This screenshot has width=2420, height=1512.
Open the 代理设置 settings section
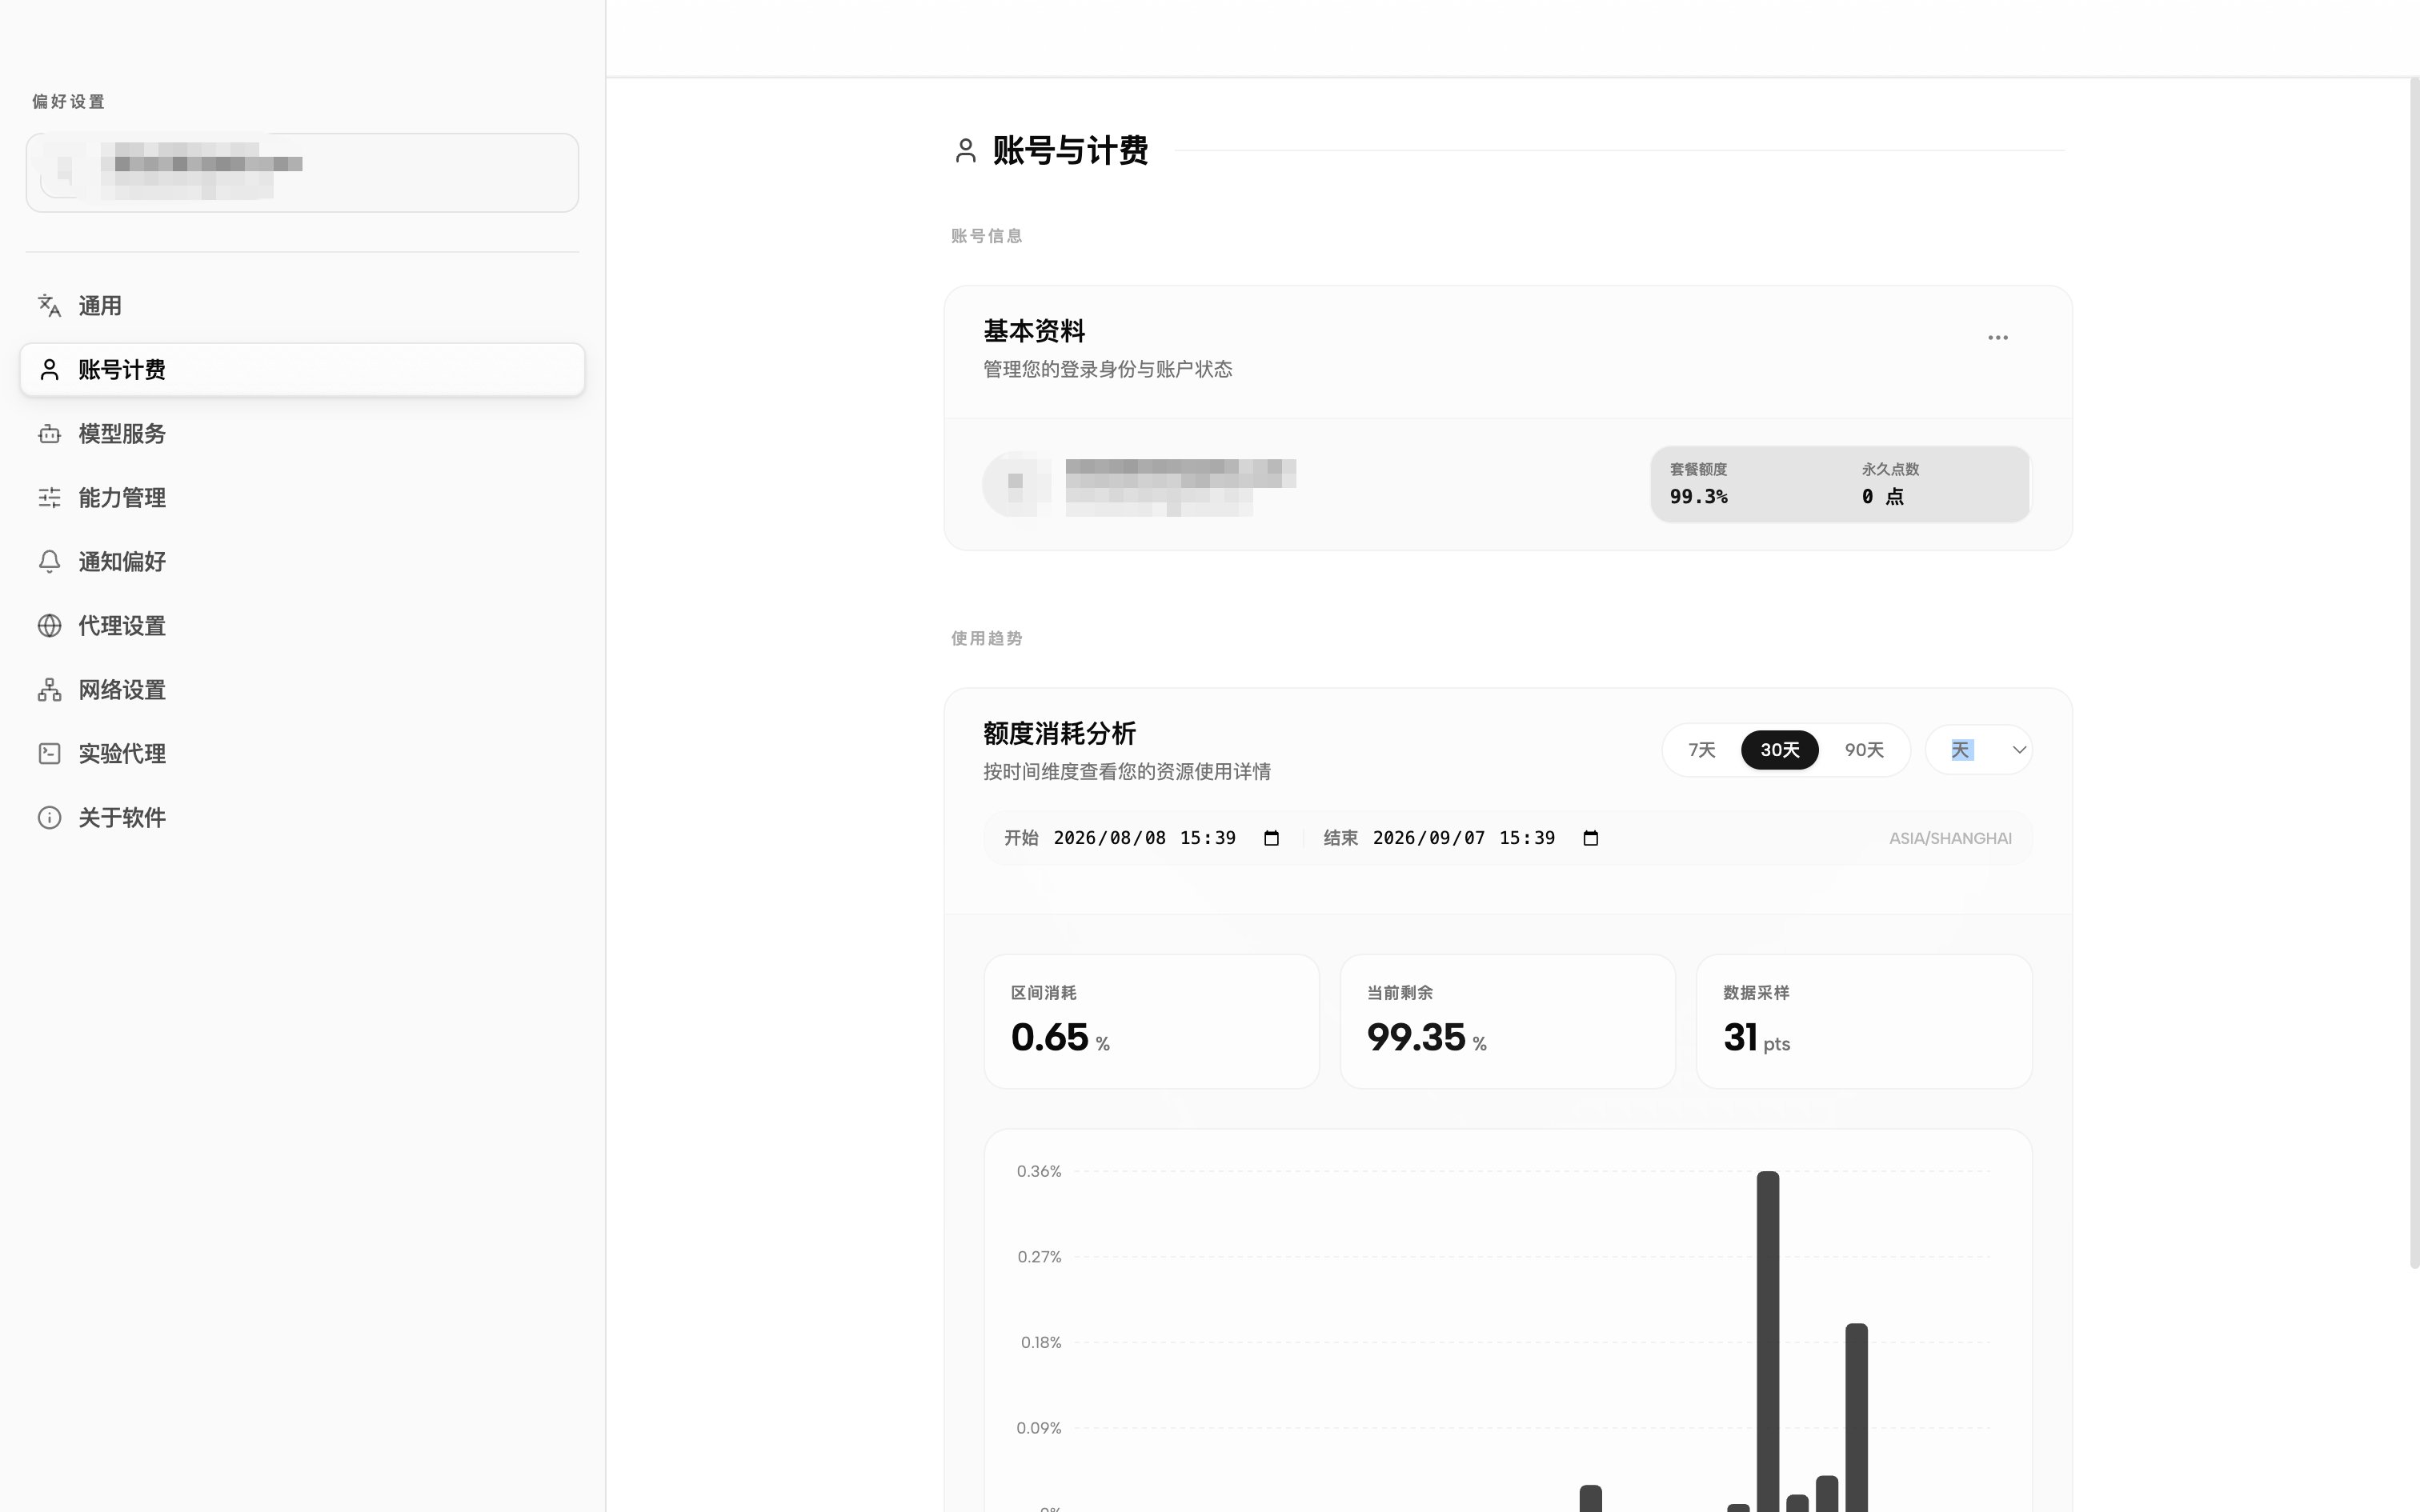click(x=302, y=626)
